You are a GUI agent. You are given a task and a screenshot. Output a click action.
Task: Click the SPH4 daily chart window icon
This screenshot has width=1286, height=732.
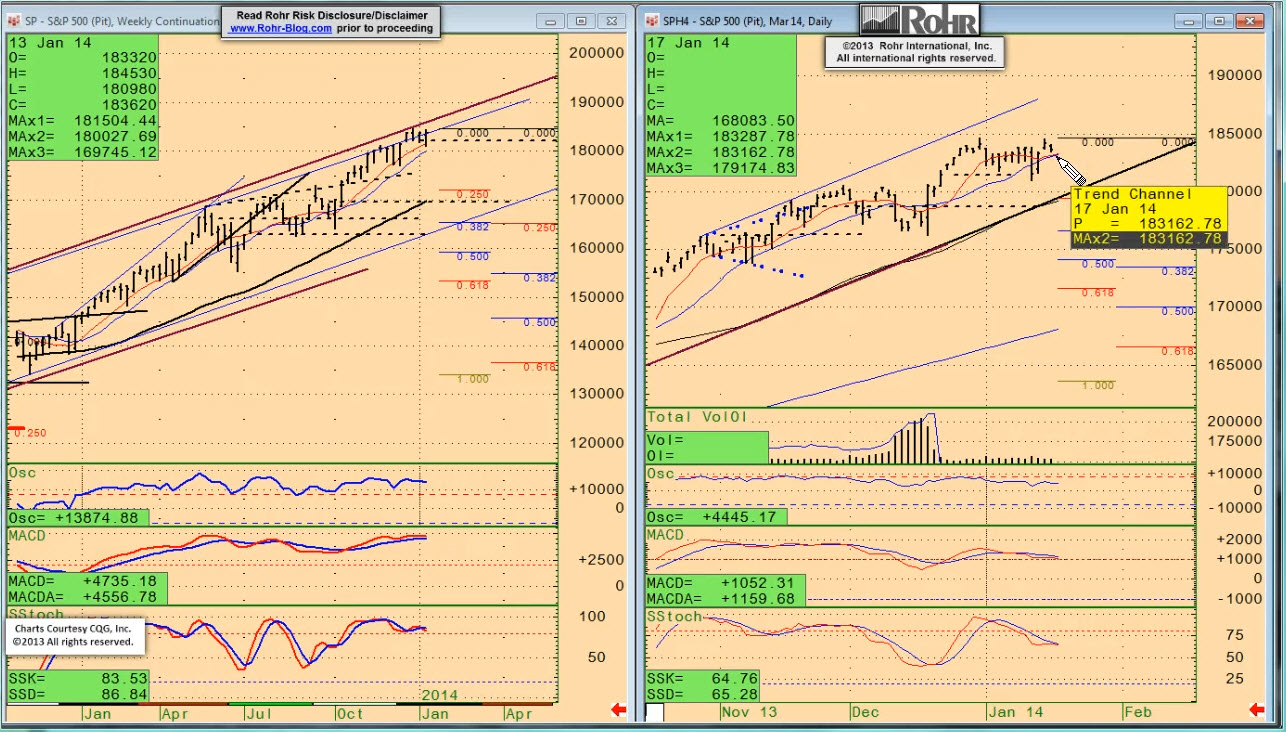tap(651, 21)
